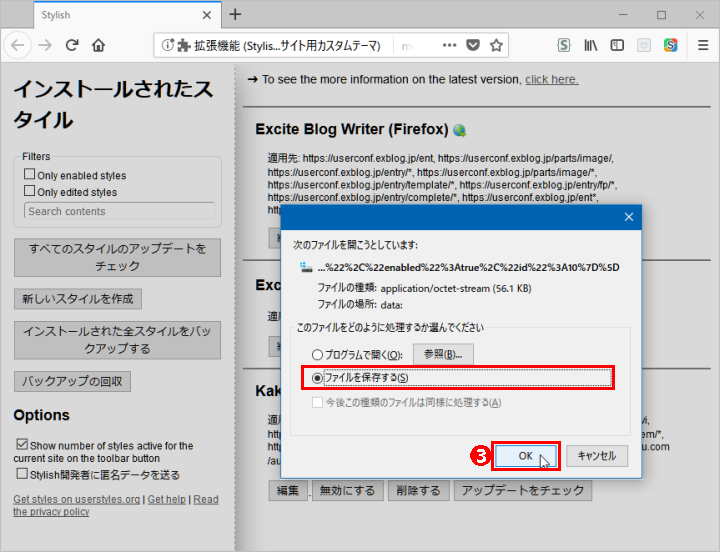Open the Firefox home page

tap(98, 45)
